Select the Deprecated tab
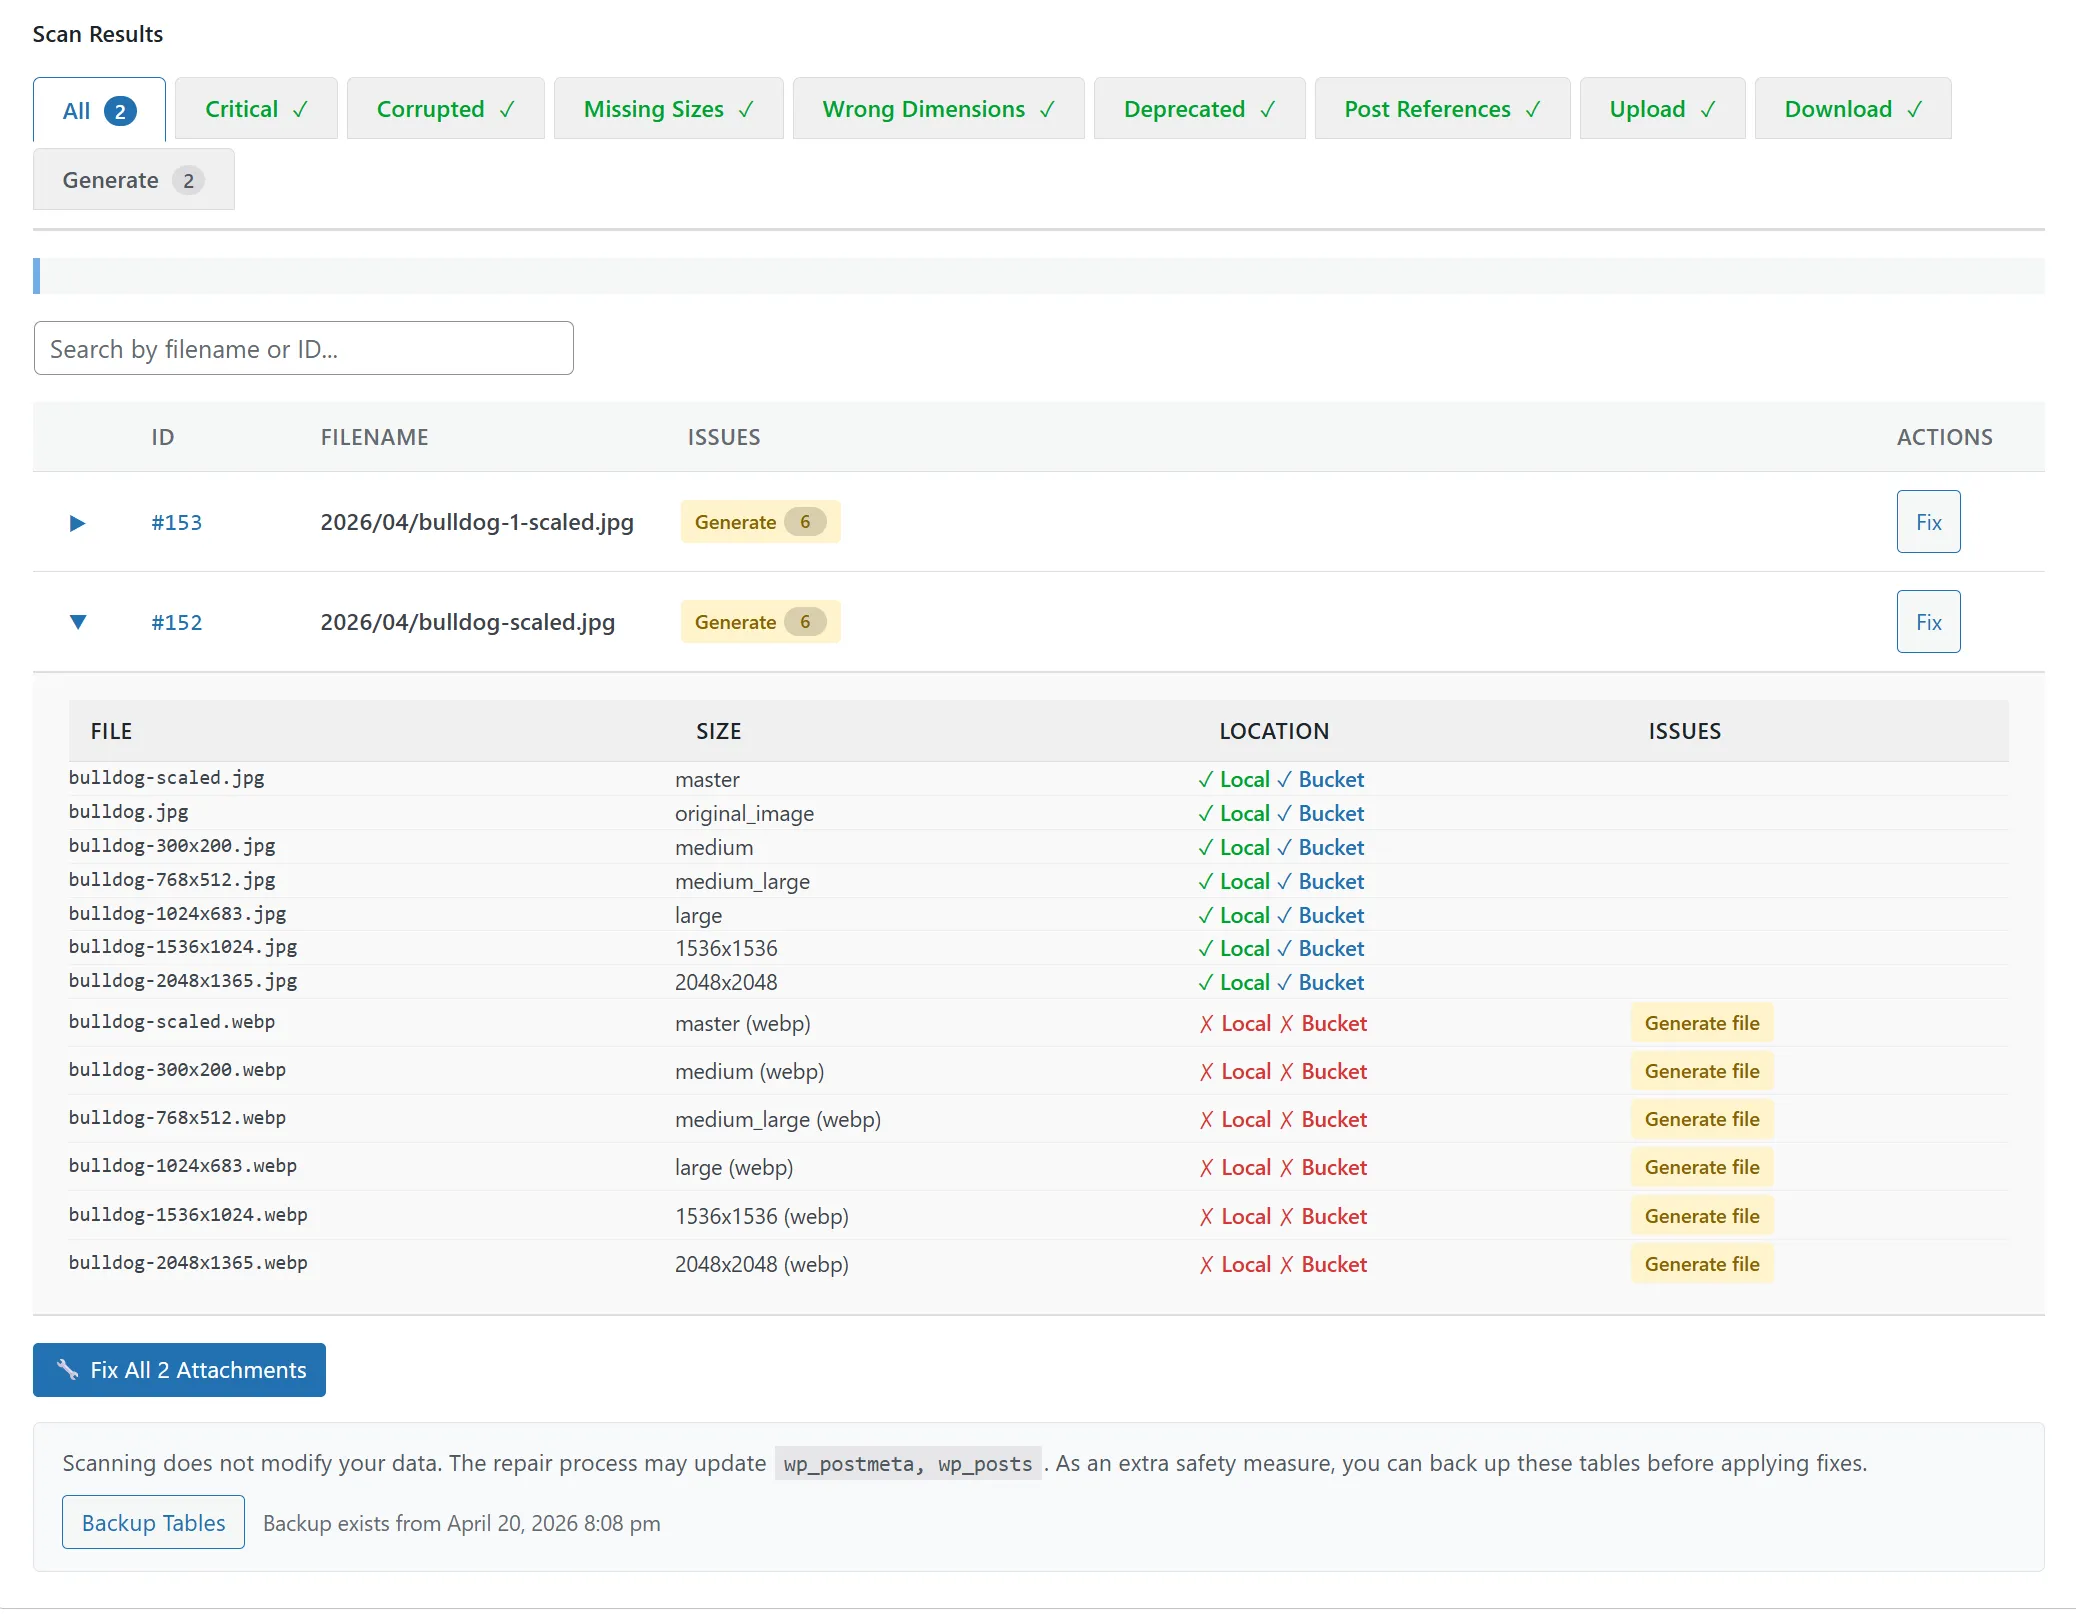This screenshot has width=2076, height=1614. pyautogui.click(x=1199, y=109)
